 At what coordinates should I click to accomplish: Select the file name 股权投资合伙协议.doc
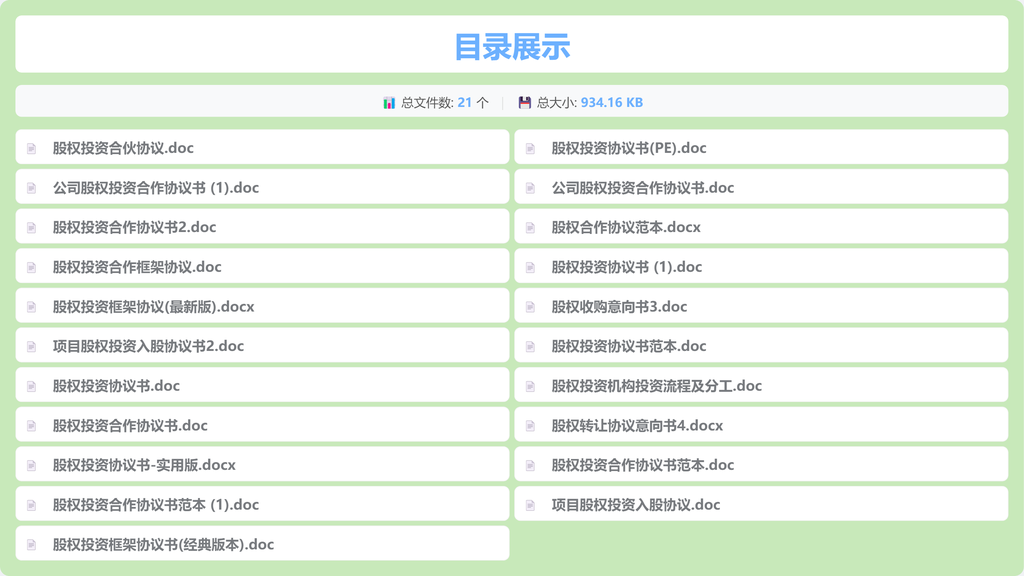click(x=123, y=148)
